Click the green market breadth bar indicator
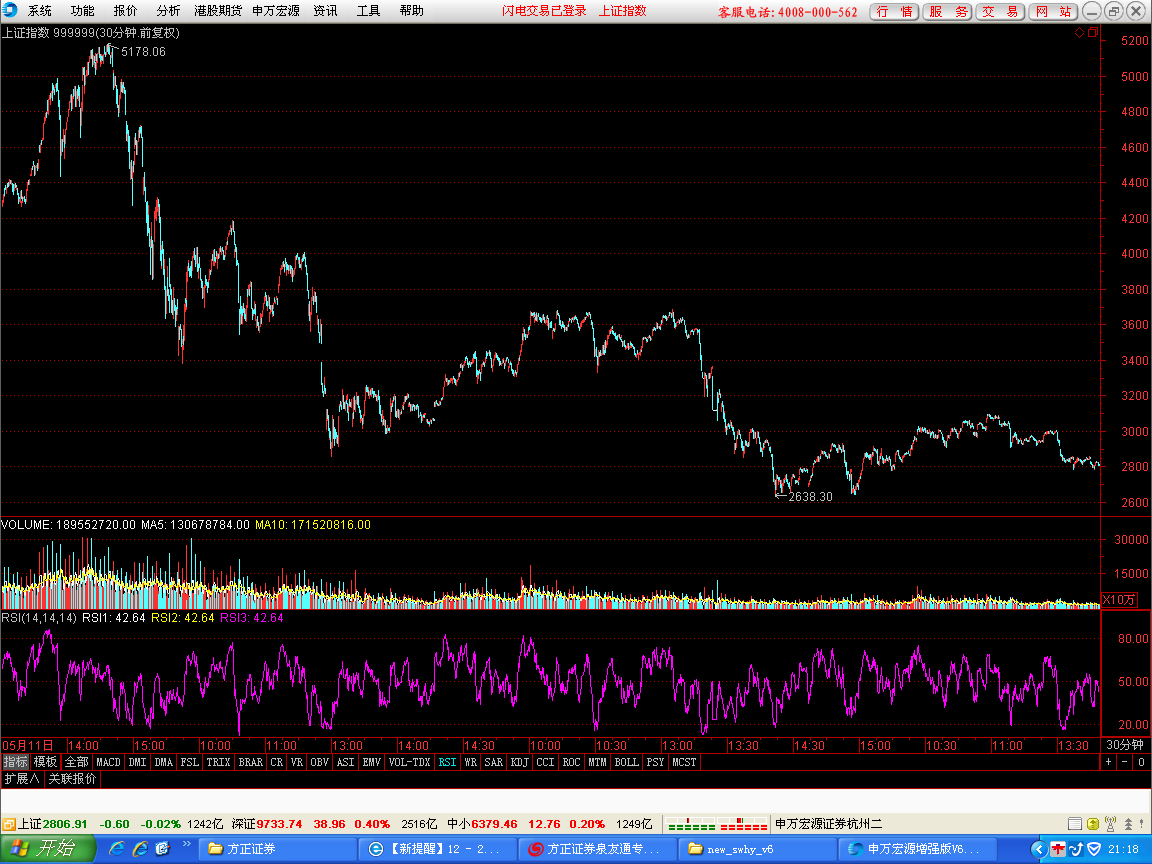1152x864 pixels. coord(691,824)
